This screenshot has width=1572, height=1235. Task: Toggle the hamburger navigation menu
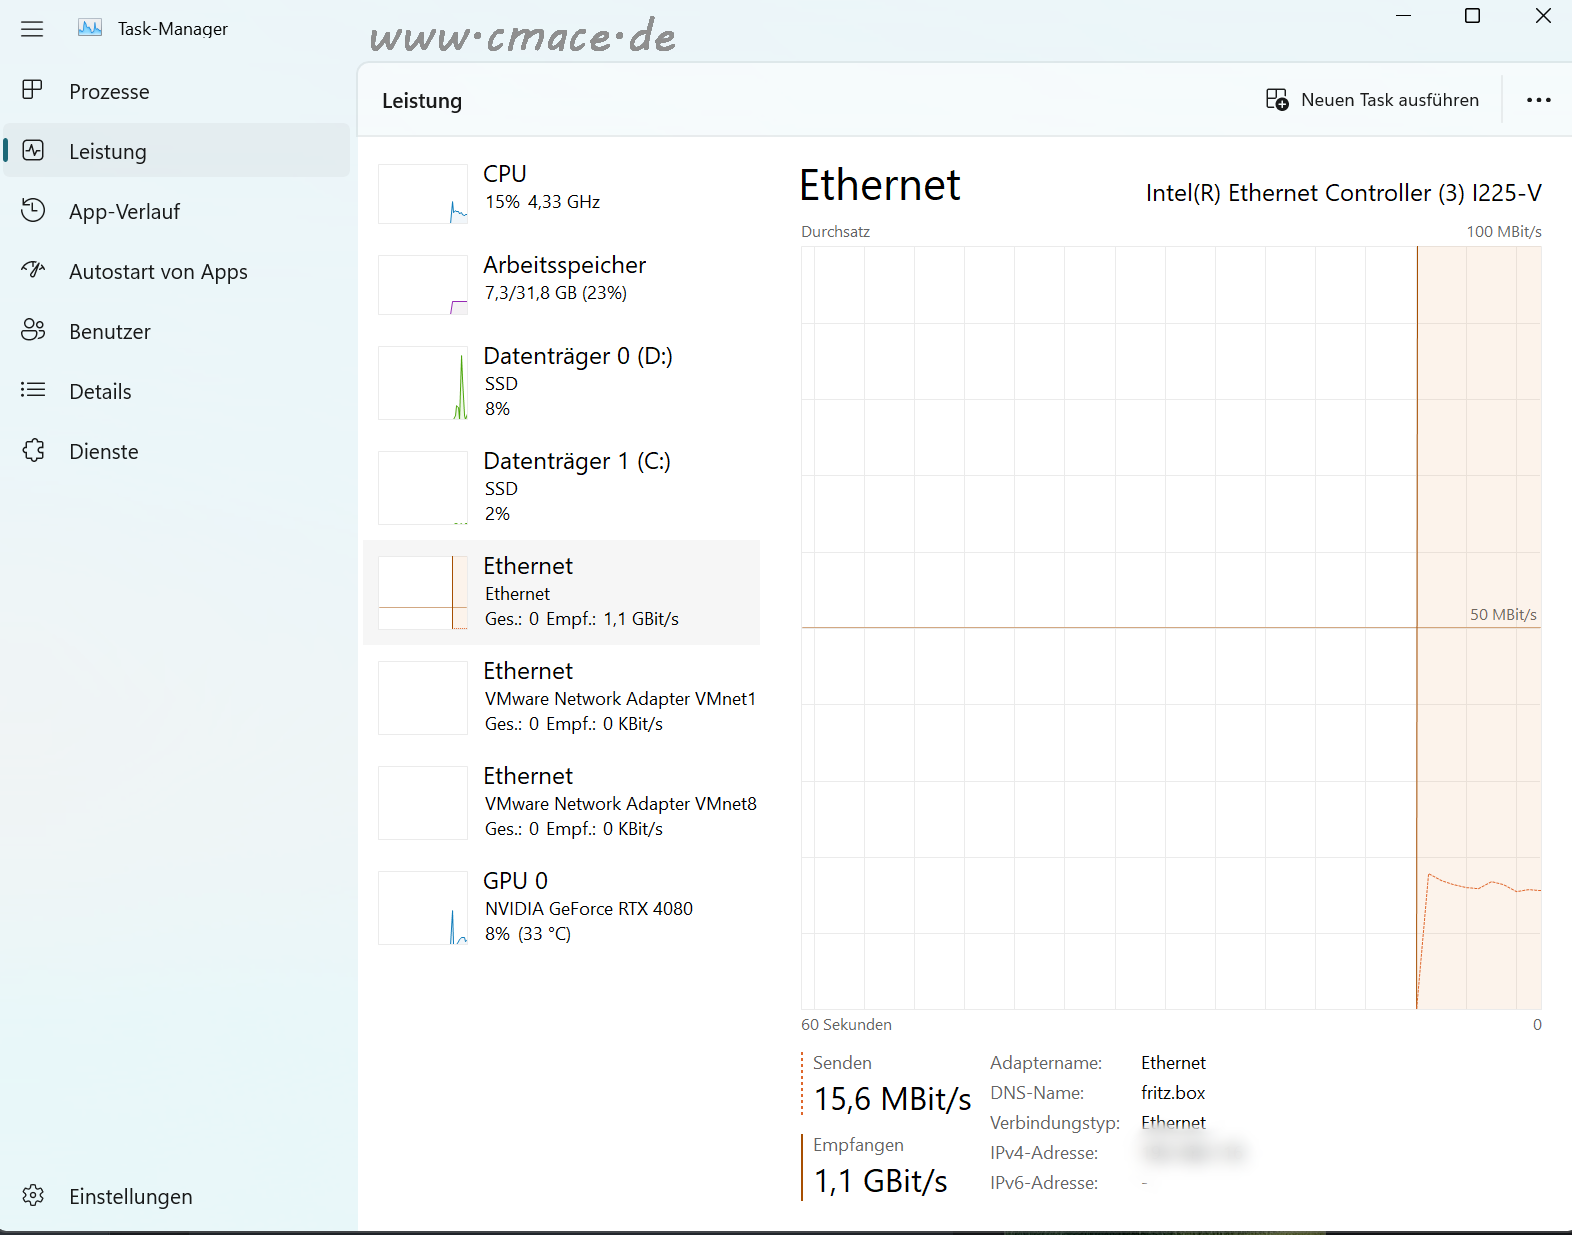(32, 29)
